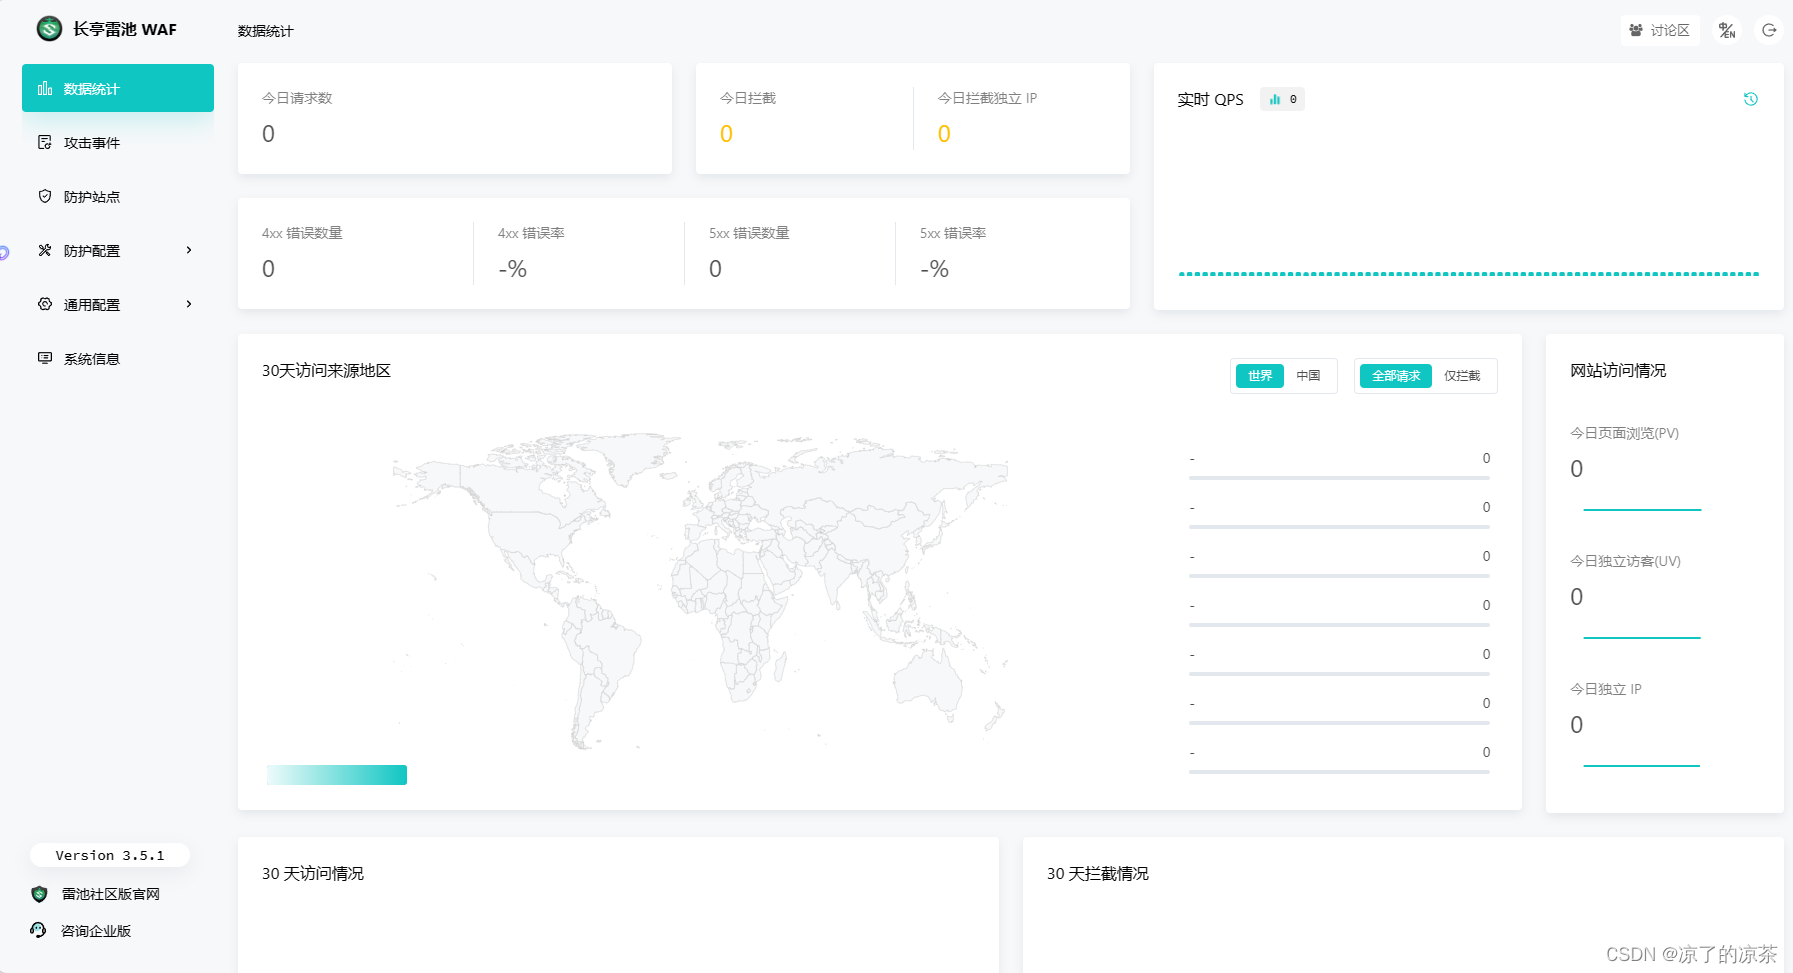Open the 讨论区 discussion button
Viewport: 1793px width, 973px height.
[1660, 30]
